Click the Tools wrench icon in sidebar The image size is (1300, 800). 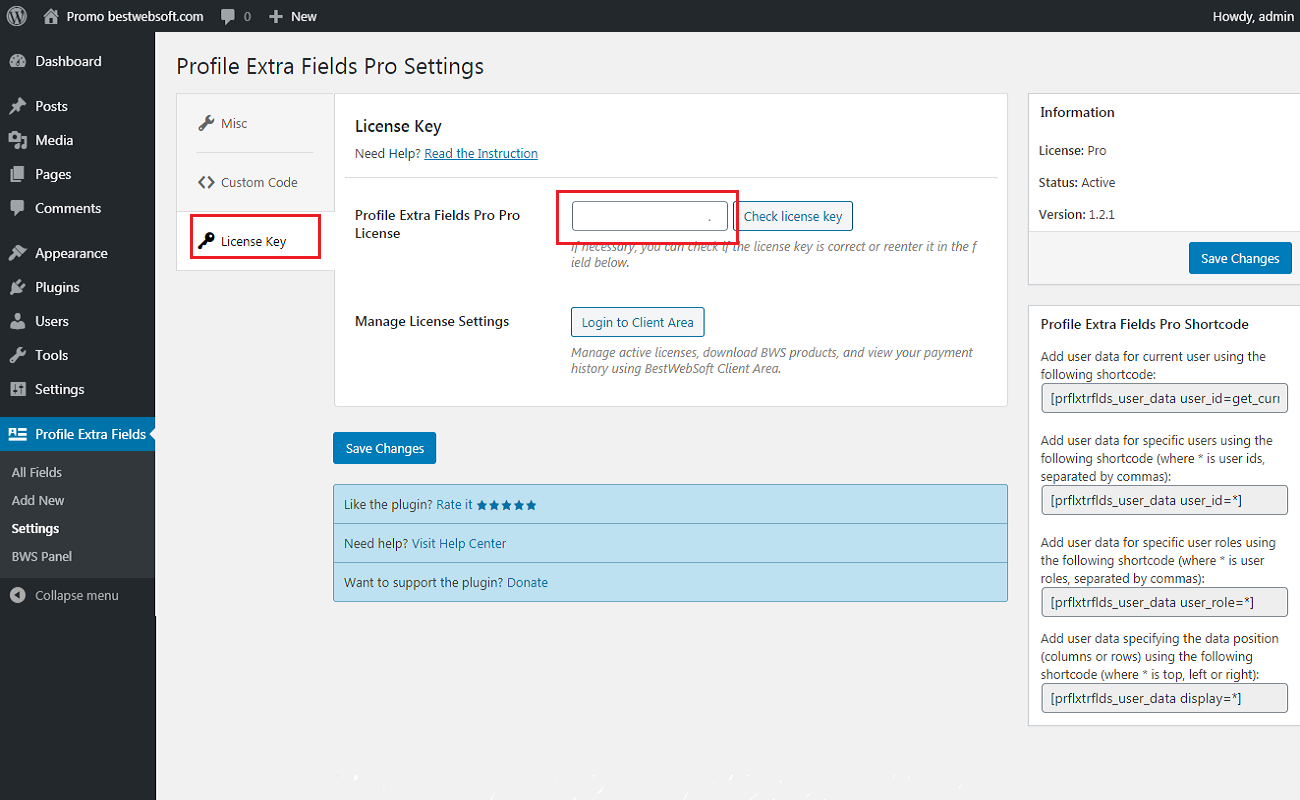click(x=18, y=355)
